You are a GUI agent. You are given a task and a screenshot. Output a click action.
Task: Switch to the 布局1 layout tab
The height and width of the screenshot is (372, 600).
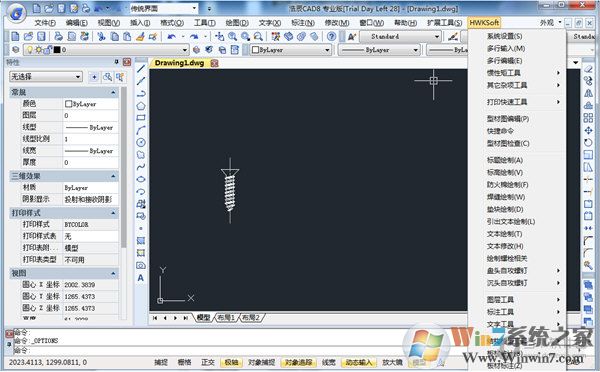(226, 317)
